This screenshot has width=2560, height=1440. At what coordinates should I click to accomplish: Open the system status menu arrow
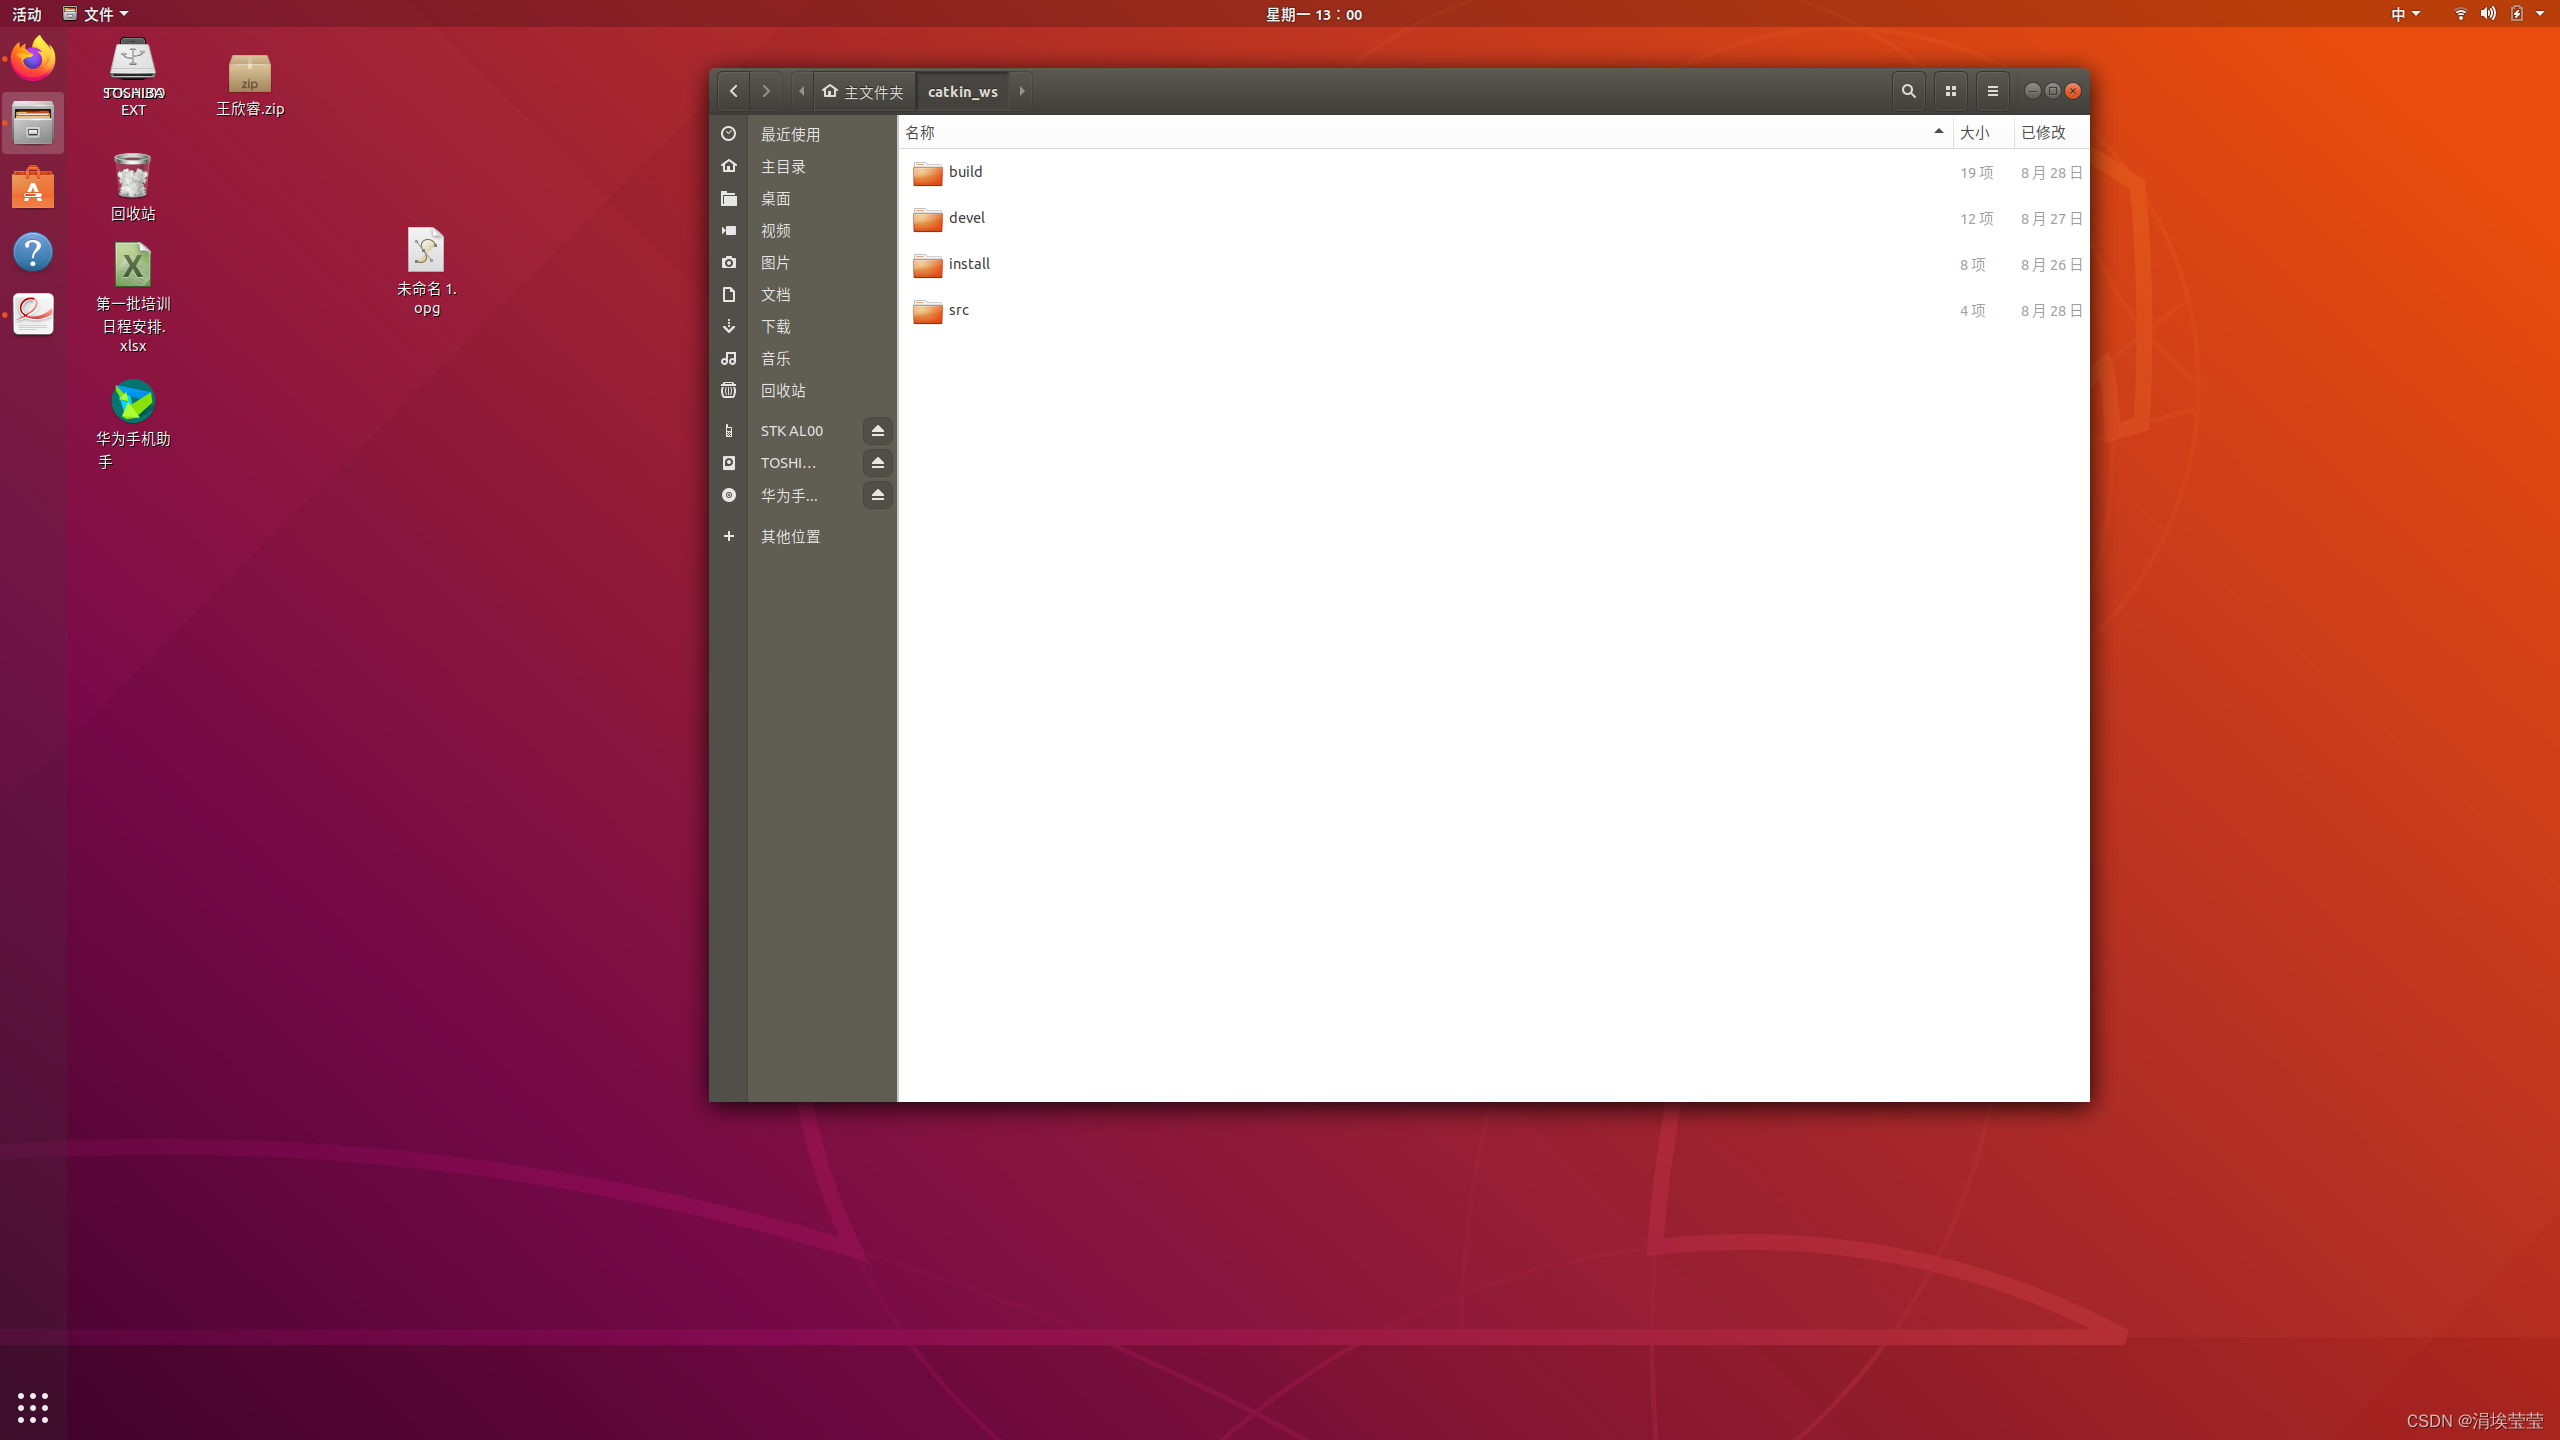pos(2540,14)
